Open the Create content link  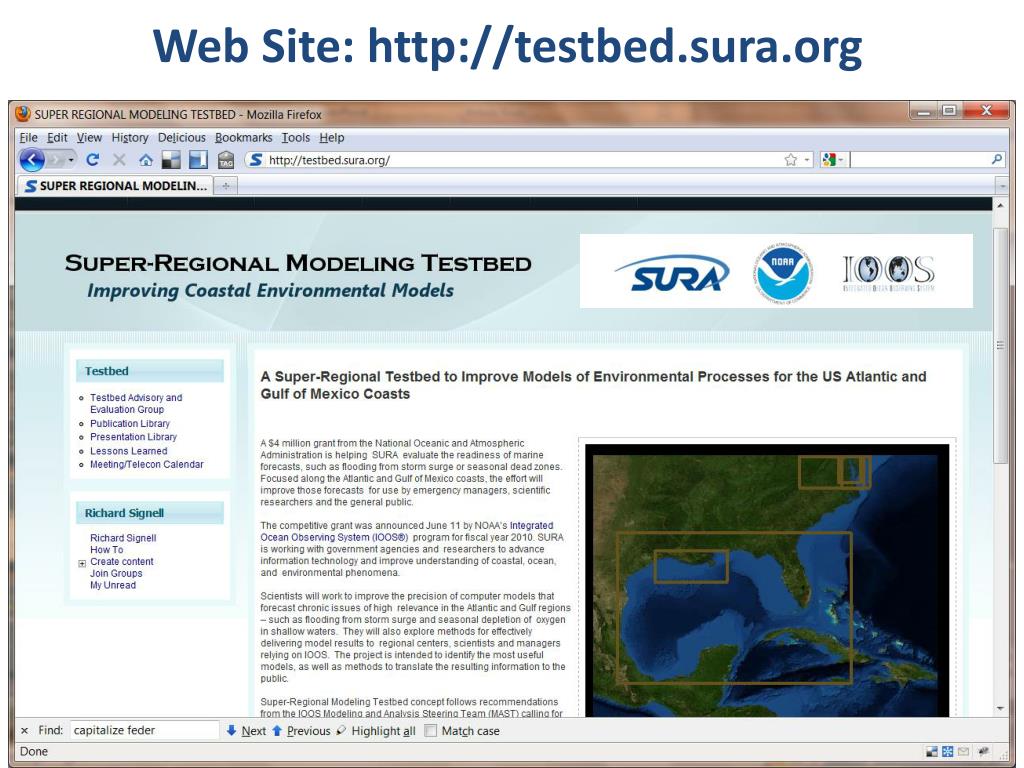pyautogui.click(x=121, y=562)
